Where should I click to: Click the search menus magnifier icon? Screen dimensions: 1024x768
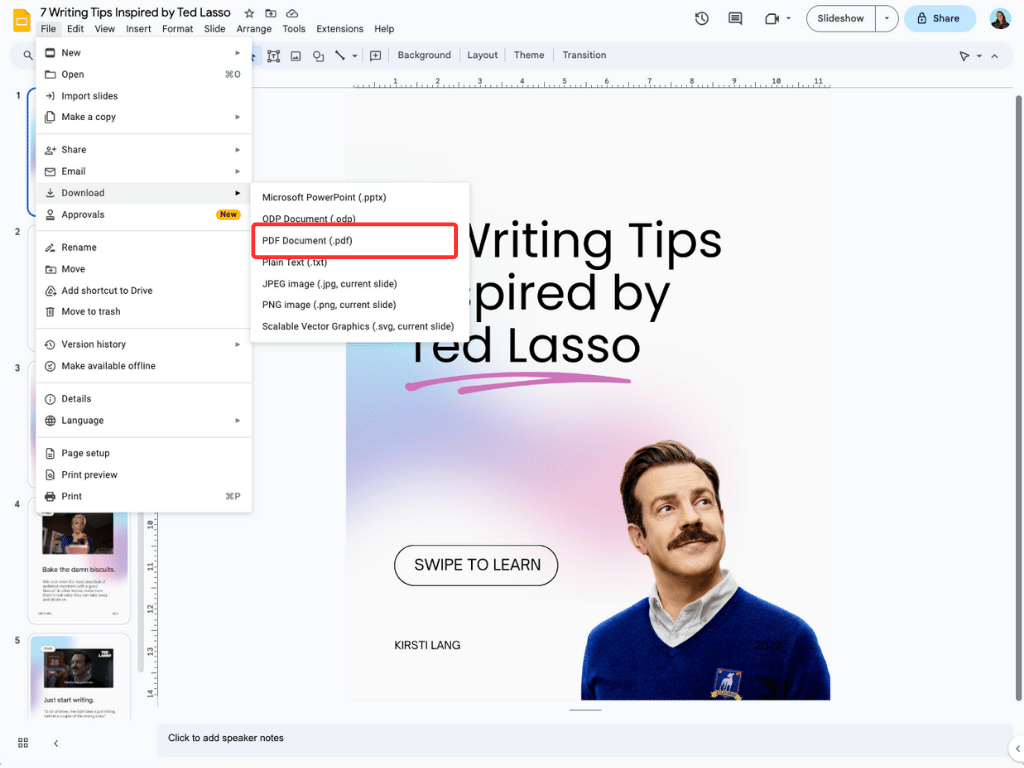tap(27, 56)
